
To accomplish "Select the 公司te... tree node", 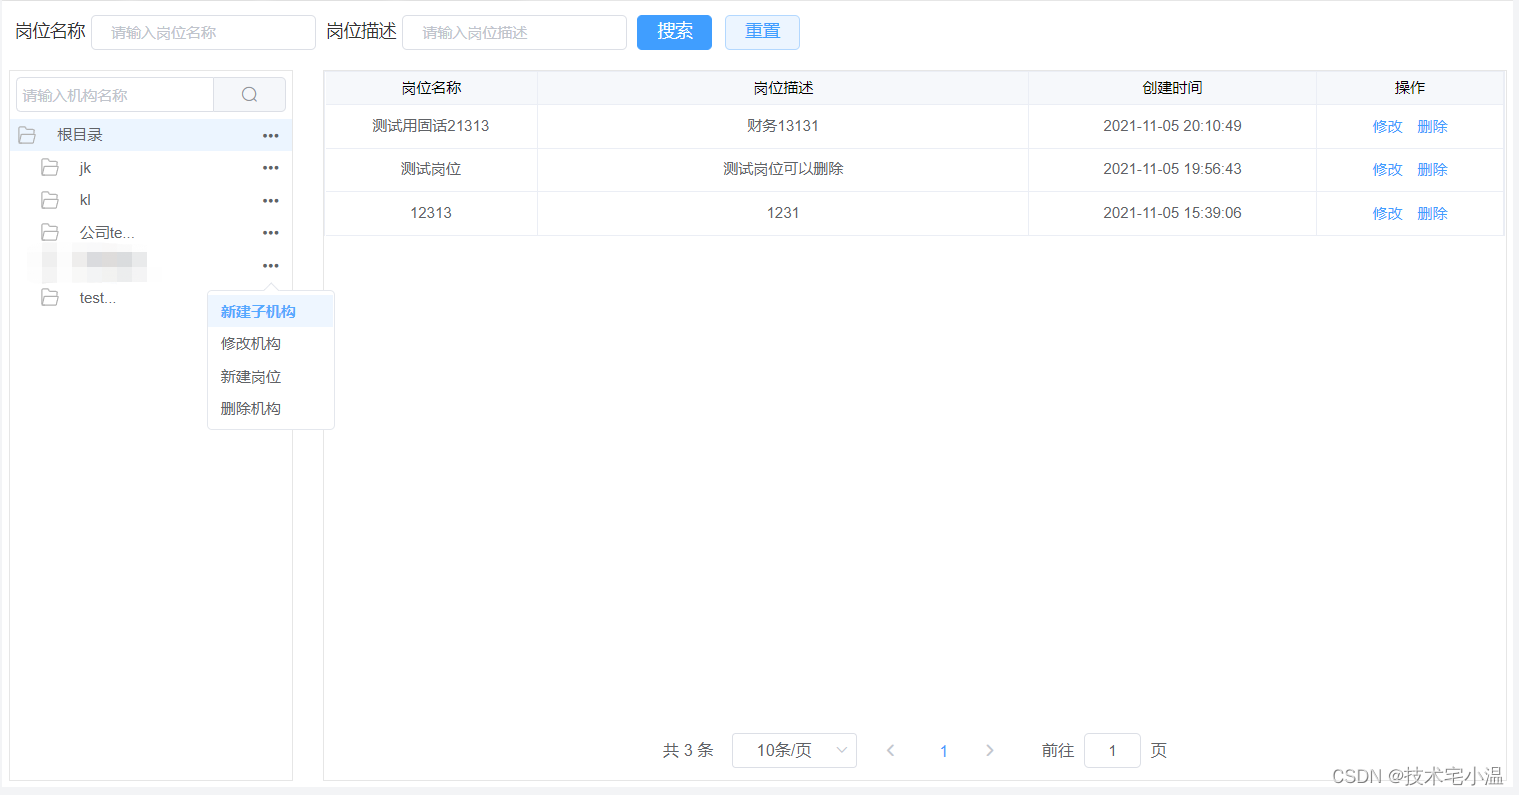I will pyautogui.click(x=151, y=233).
